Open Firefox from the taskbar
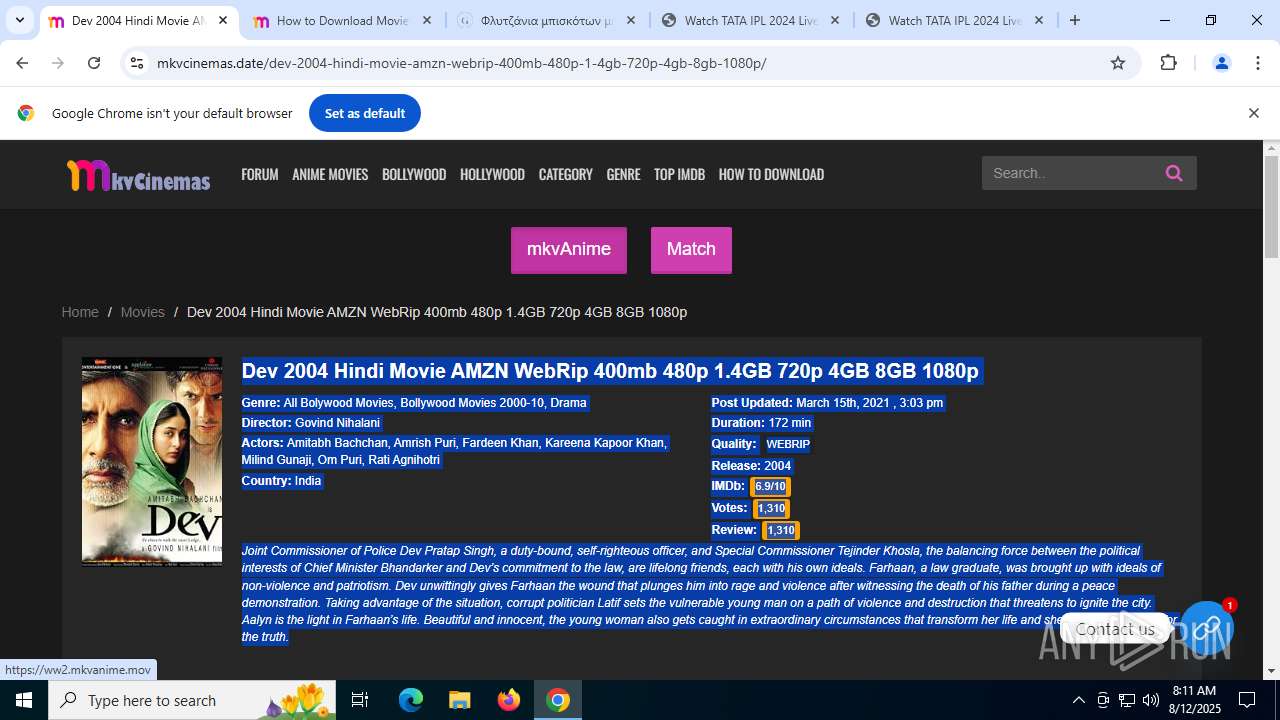 (x=509, y=700)
